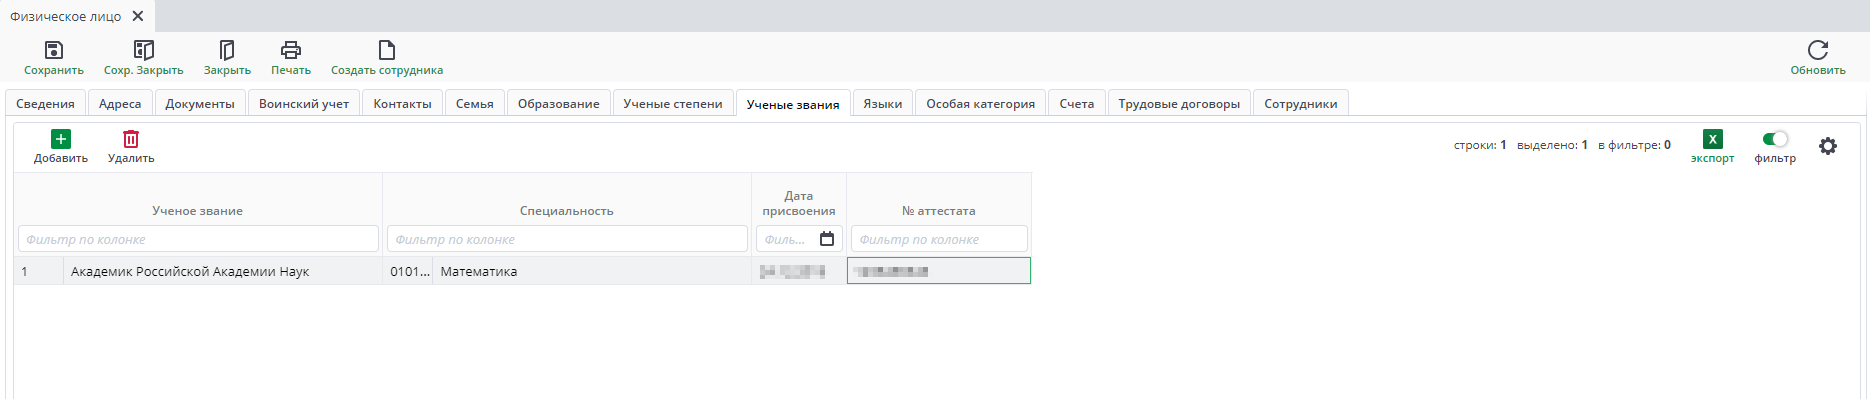
Task: Select row number 1 cell
Action: point(38,271)
